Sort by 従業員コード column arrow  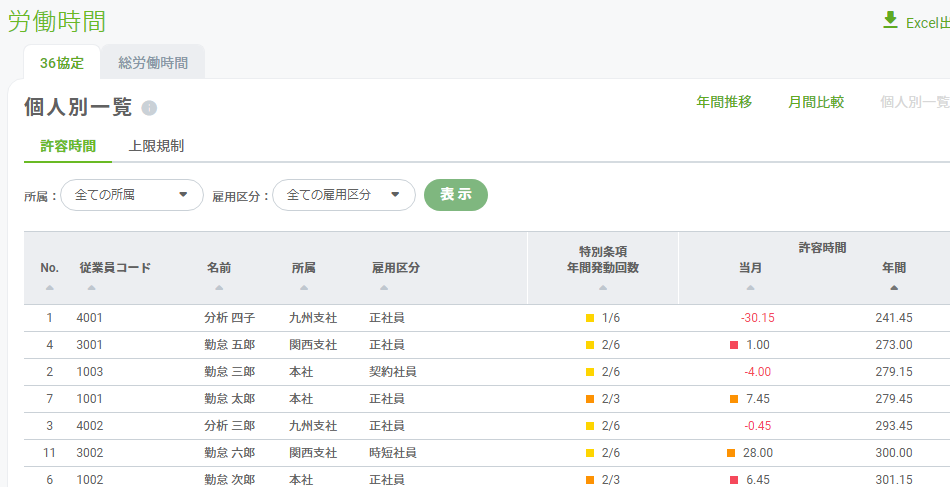pyautogui.click(x=91, y=288)
